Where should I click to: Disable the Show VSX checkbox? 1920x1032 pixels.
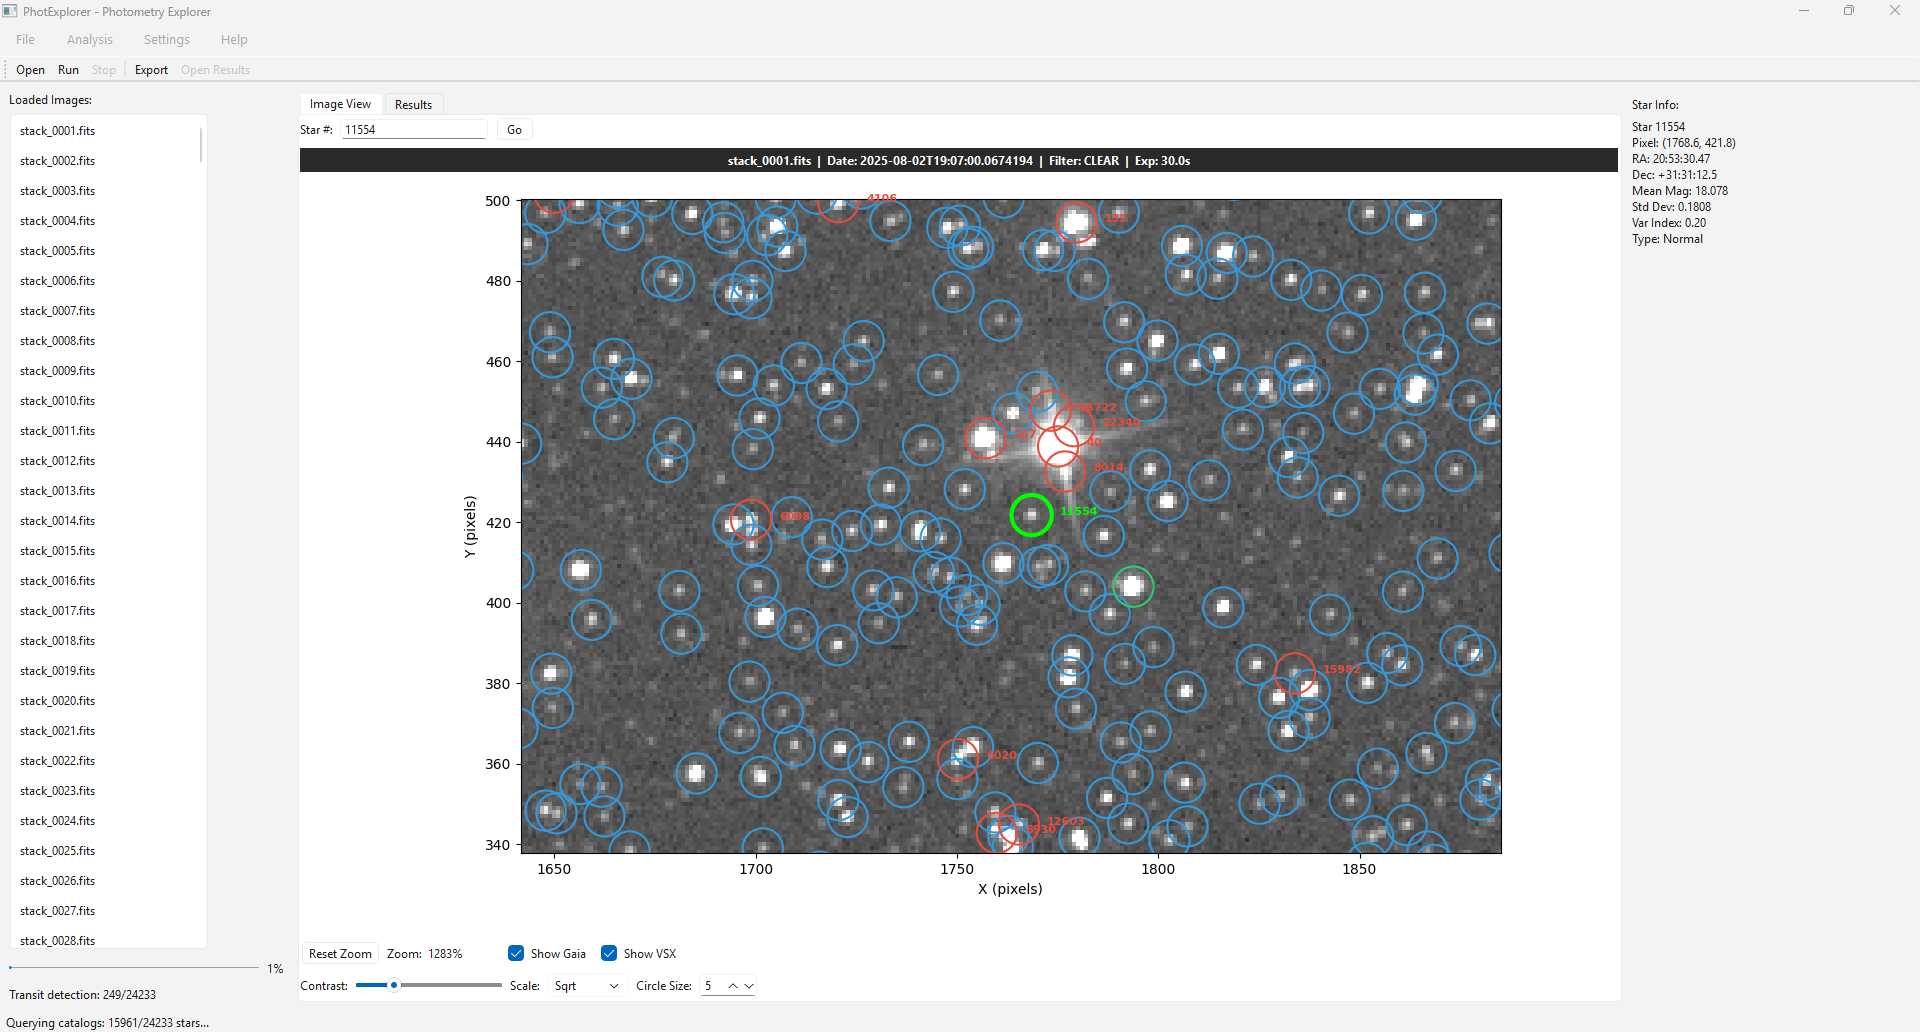point(609,953)
